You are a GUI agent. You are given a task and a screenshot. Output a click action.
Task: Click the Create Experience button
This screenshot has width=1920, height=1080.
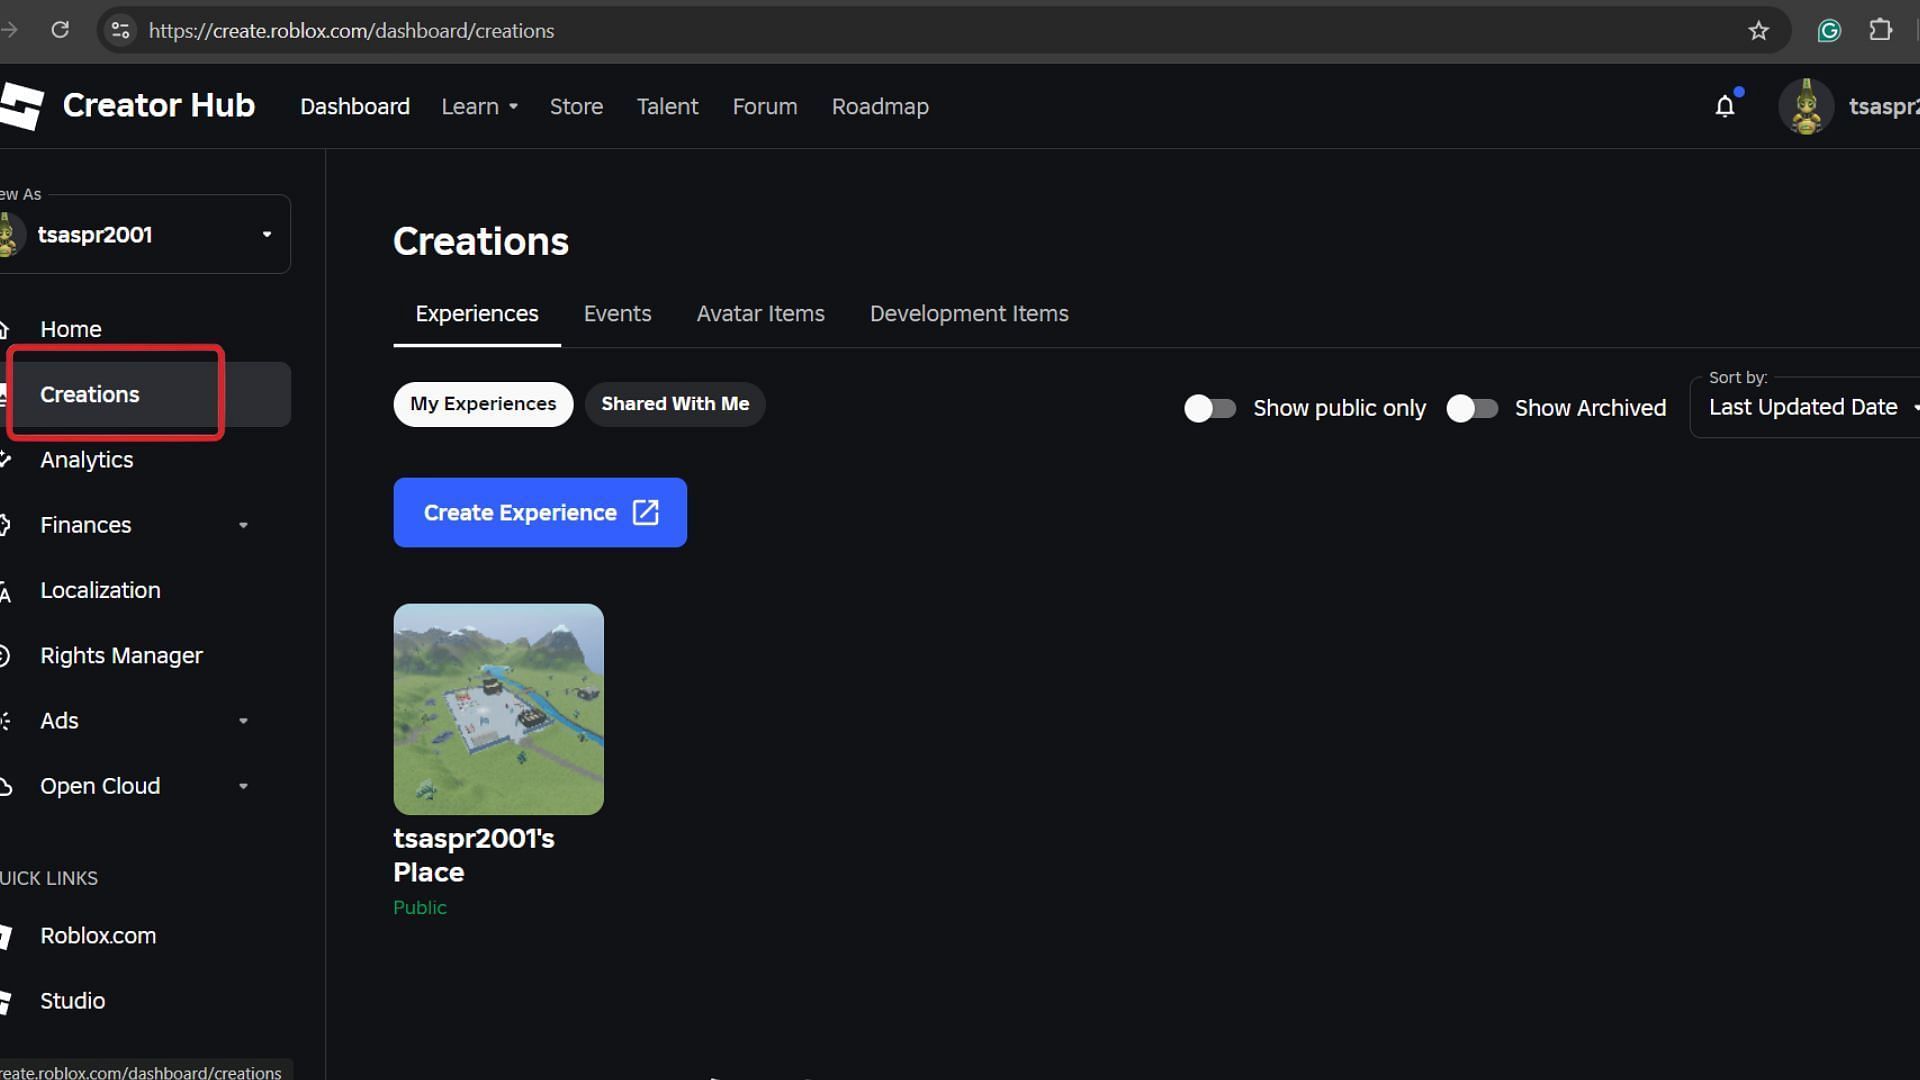pos(540,512)
